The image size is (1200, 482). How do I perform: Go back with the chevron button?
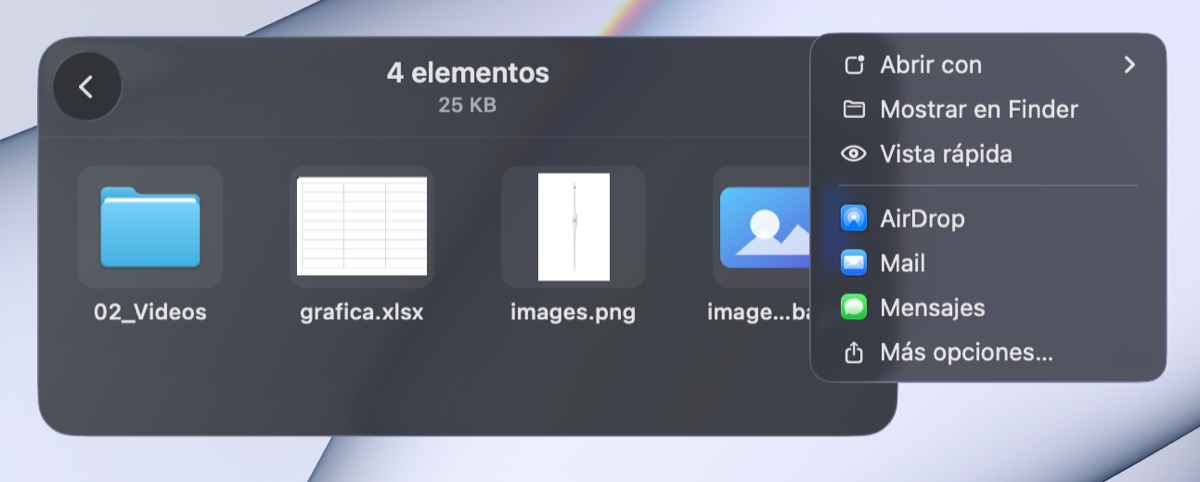pos(87,87)
